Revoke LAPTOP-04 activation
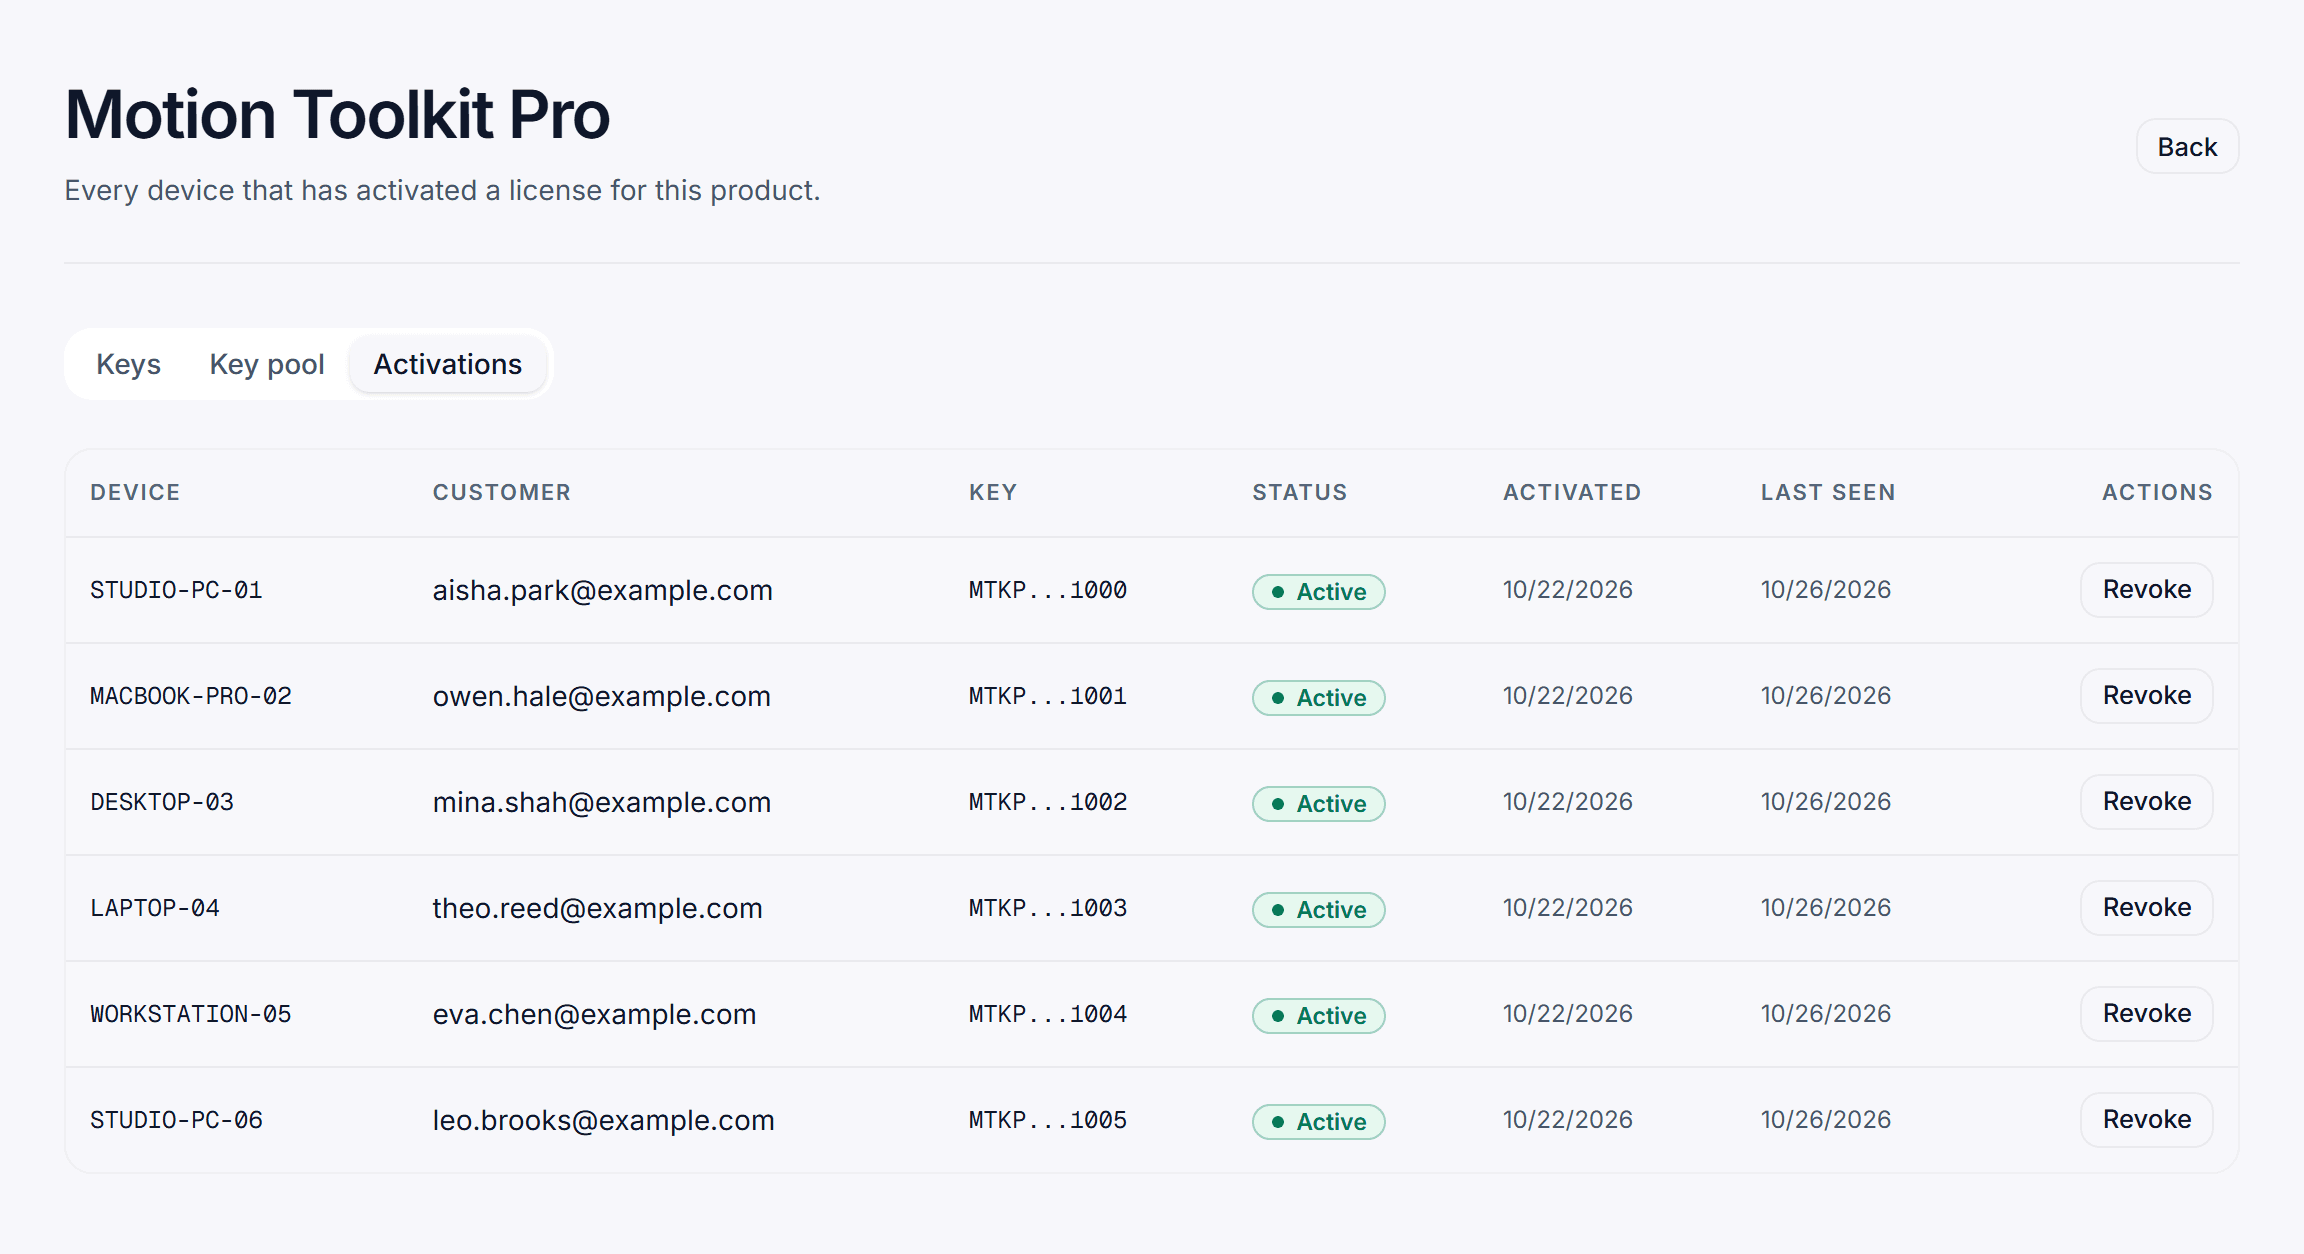This screenshot has height=1254, width=2304. pos(2147,908)
